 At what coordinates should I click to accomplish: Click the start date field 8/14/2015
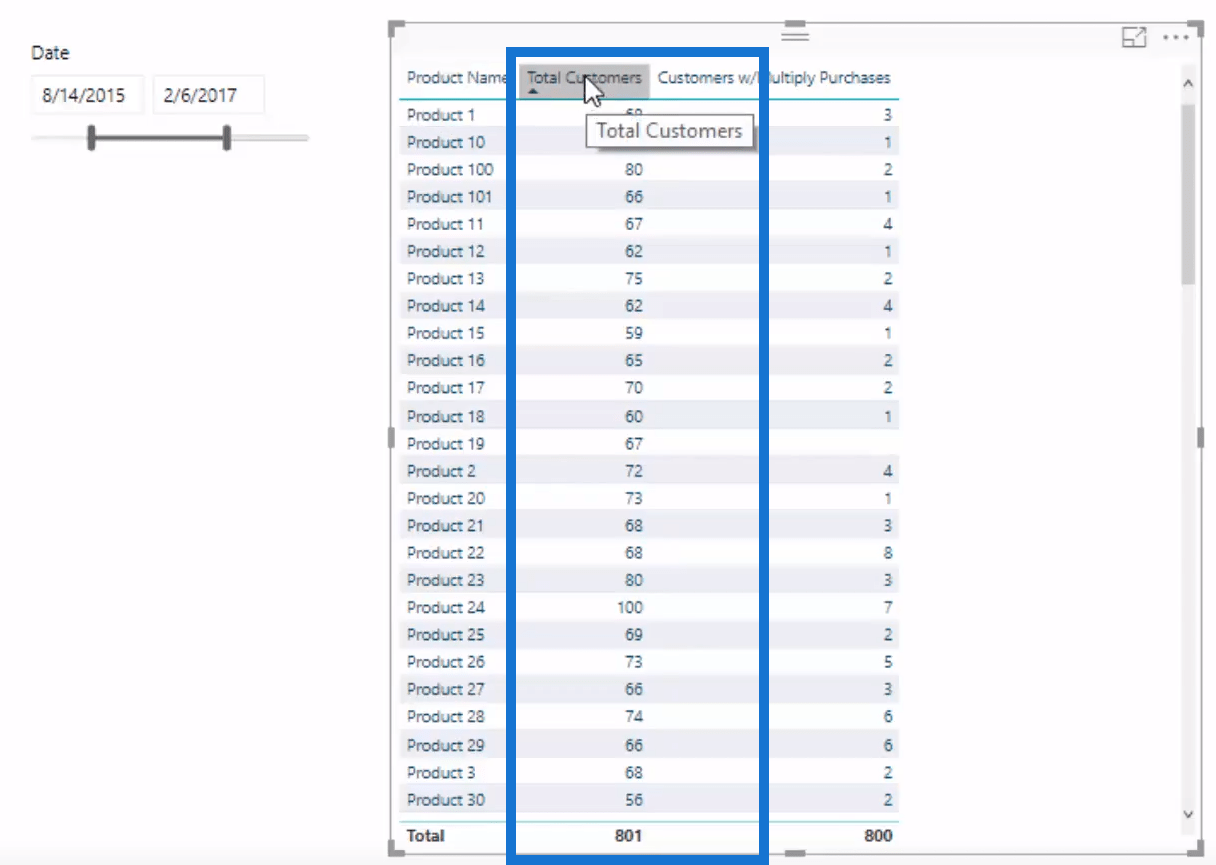click(87, 96)
